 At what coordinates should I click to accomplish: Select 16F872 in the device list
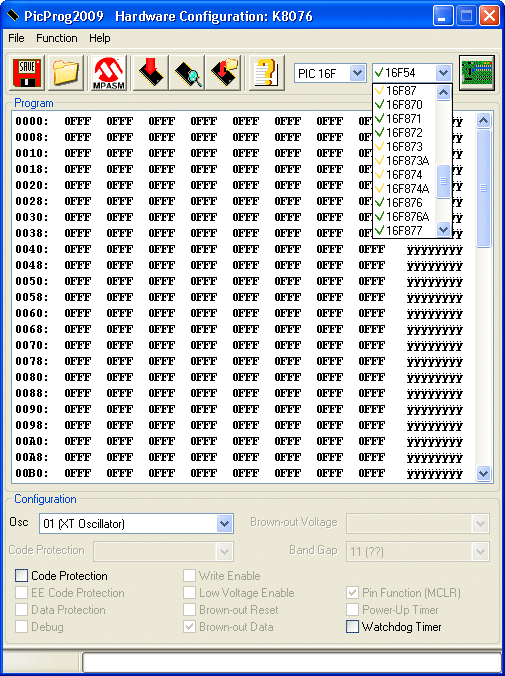point(404,133)
